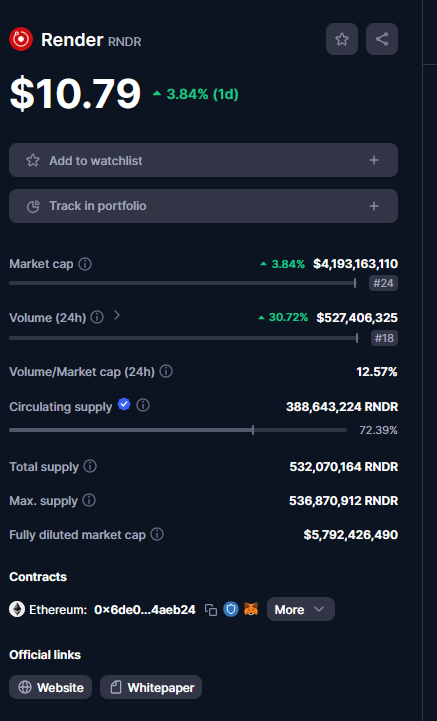Open the official Website link
This screenshot has width=437, height=721.
[51, 687]
